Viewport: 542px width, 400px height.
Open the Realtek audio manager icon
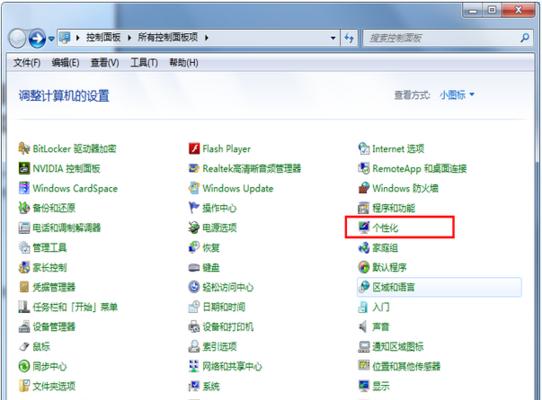pos(194,168)
